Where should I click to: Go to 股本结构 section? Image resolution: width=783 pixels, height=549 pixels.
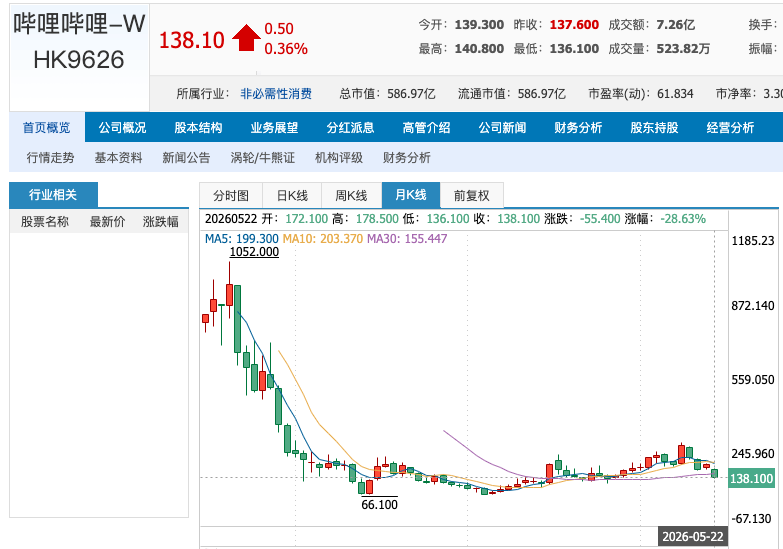pos(198,127)
